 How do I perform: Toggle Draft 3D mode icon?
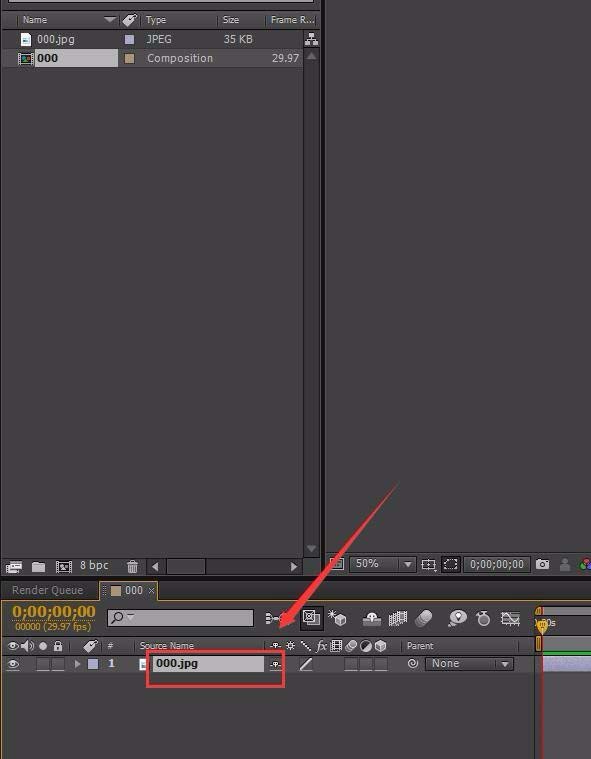point(337,618)
